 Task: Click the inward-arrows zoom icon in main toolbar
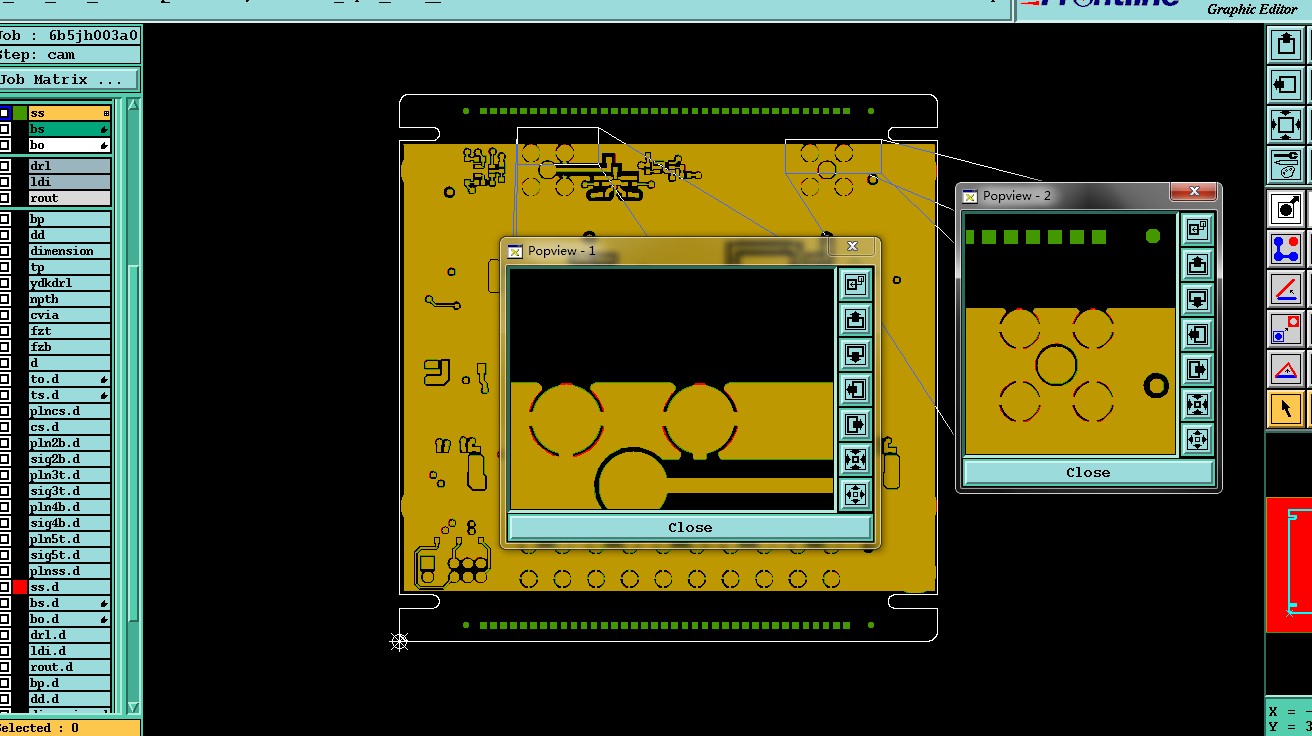[1286, 125]
